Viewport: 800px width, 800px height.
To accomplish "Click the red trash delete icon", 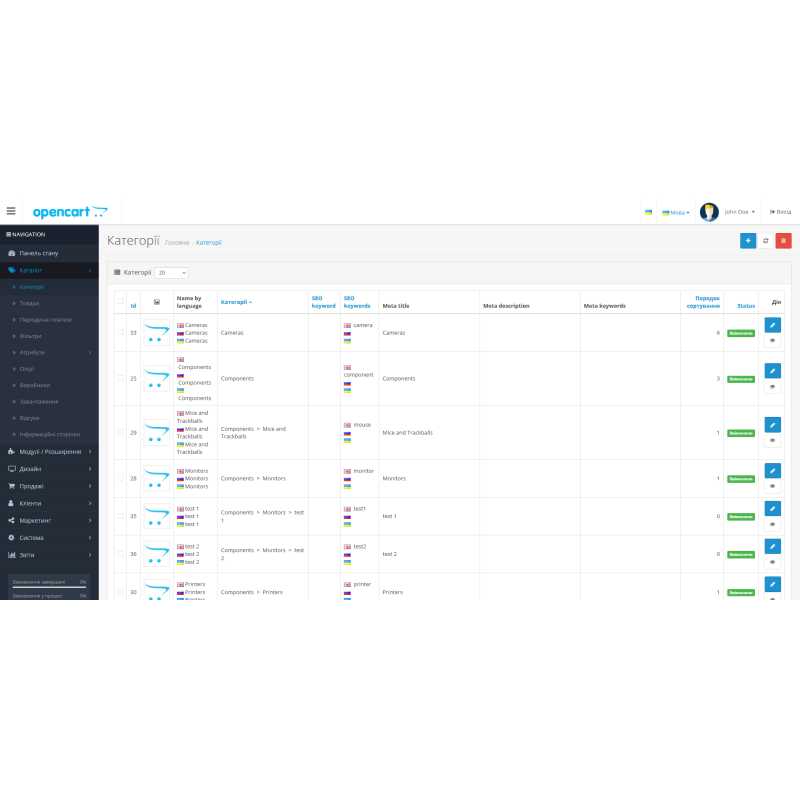I will coord(784,241).
